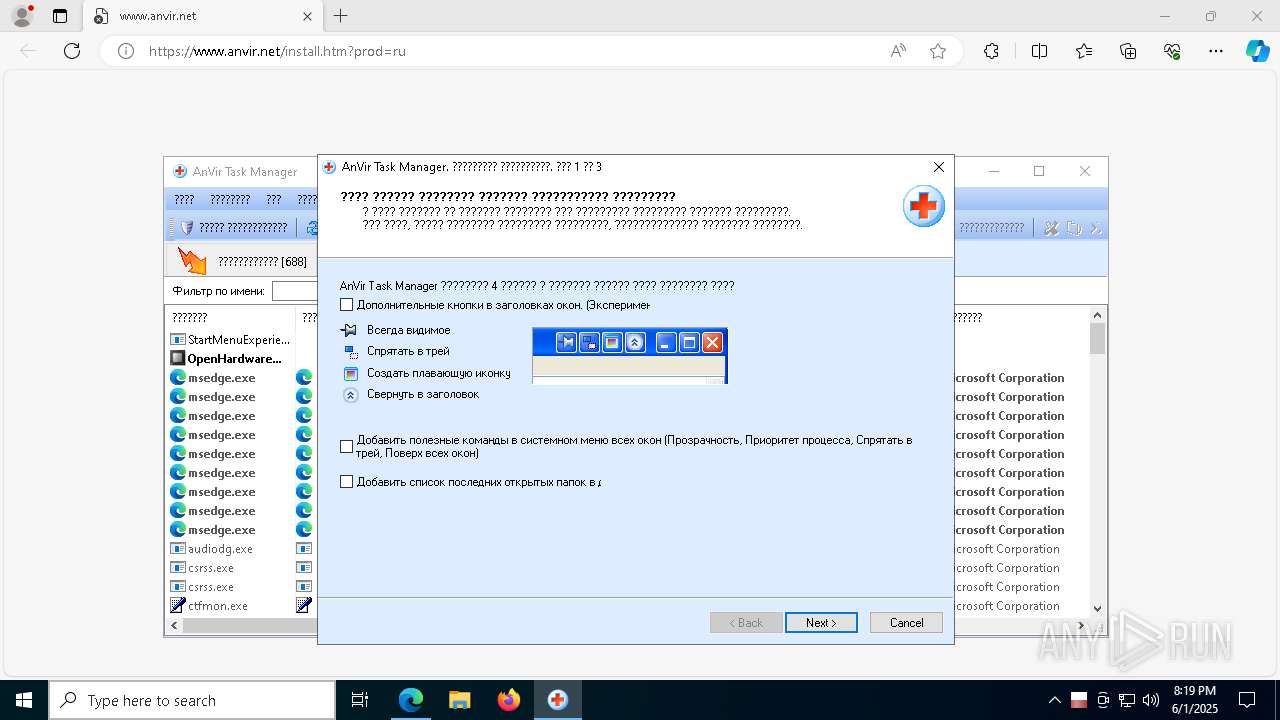This screenshot has width=1280, height=720.
Task: Click the Always Visible pin icon
Action: [349, 330]
